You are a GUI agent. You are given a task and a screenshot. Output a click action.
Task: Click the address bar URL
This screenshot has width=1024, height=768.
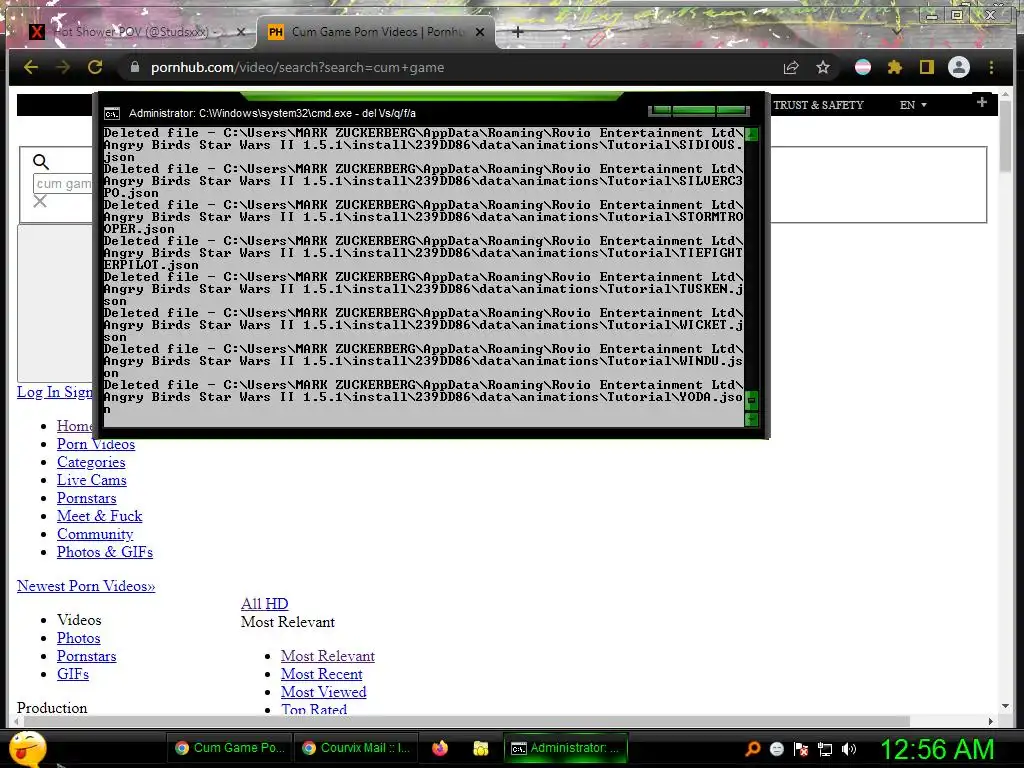[297, 67]
